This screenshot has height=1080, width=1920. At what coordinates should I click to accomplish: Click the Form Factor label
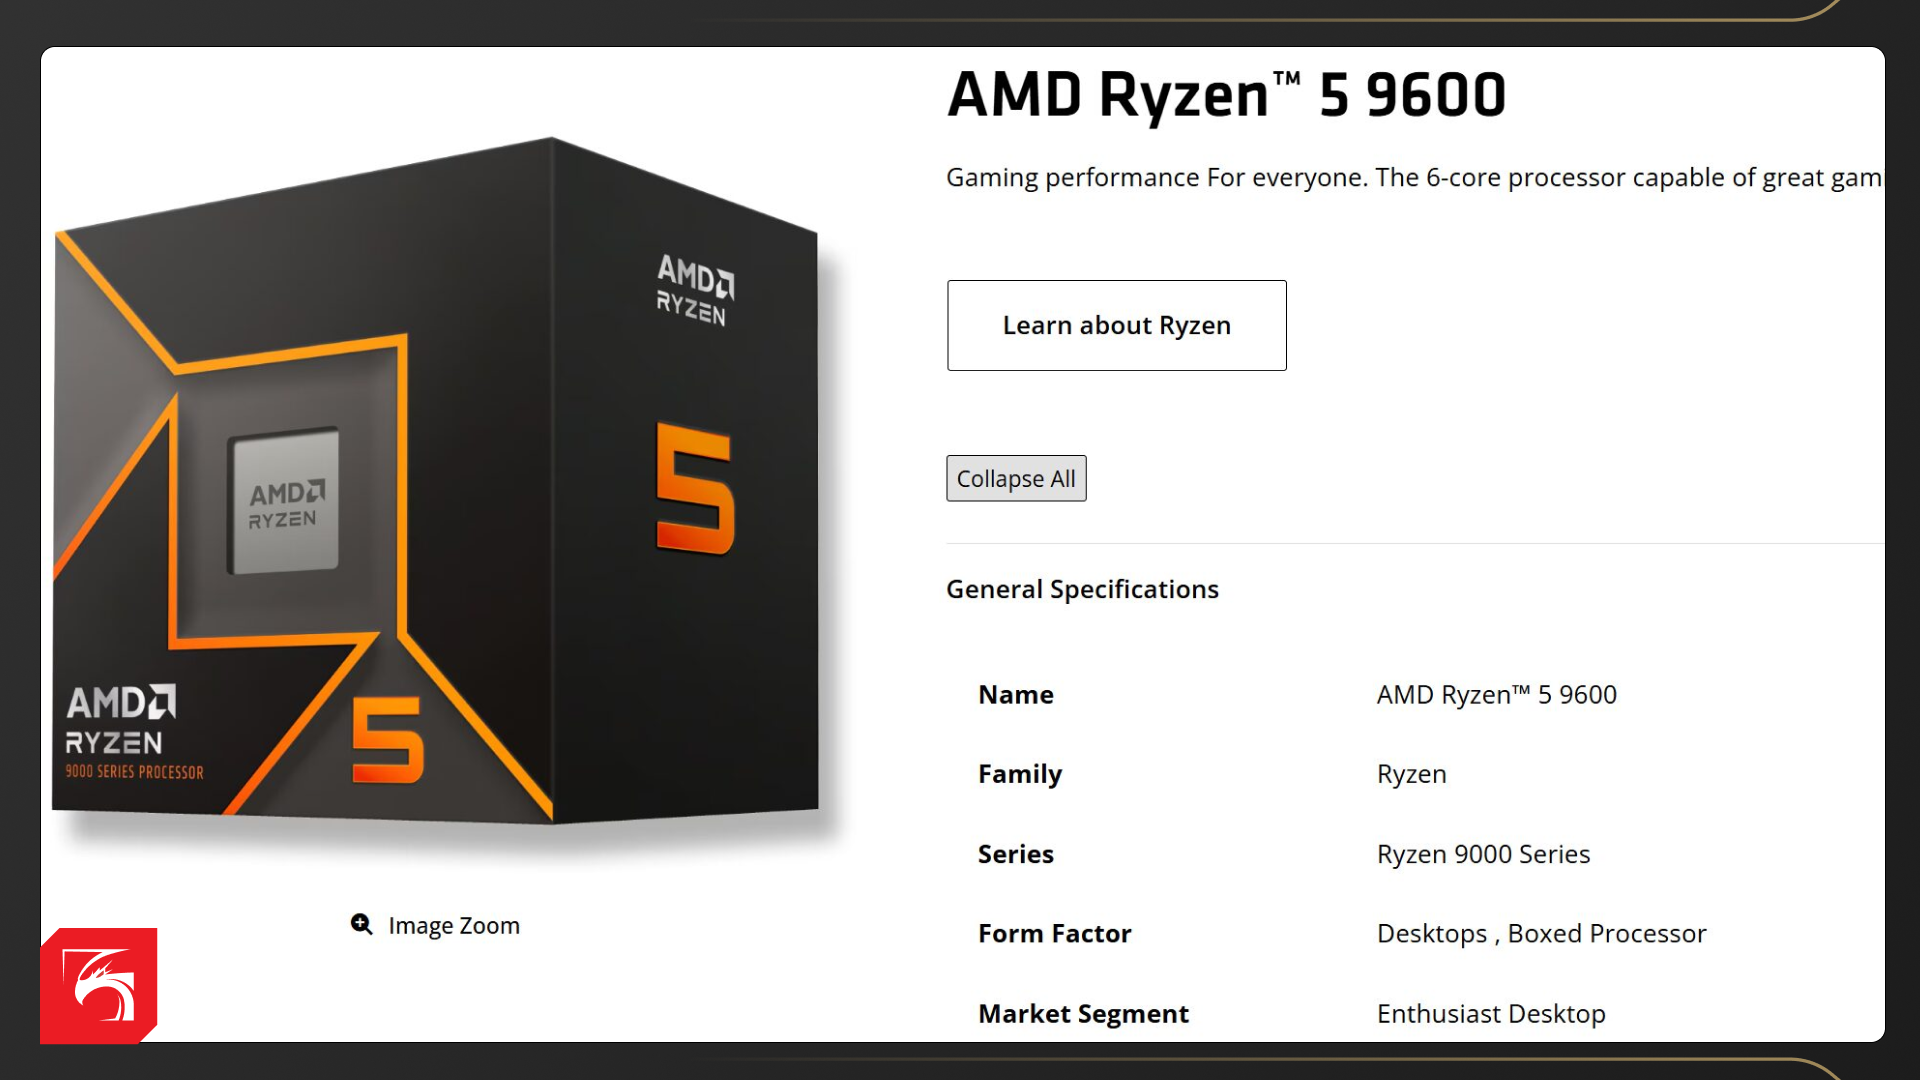(1054, 934)
